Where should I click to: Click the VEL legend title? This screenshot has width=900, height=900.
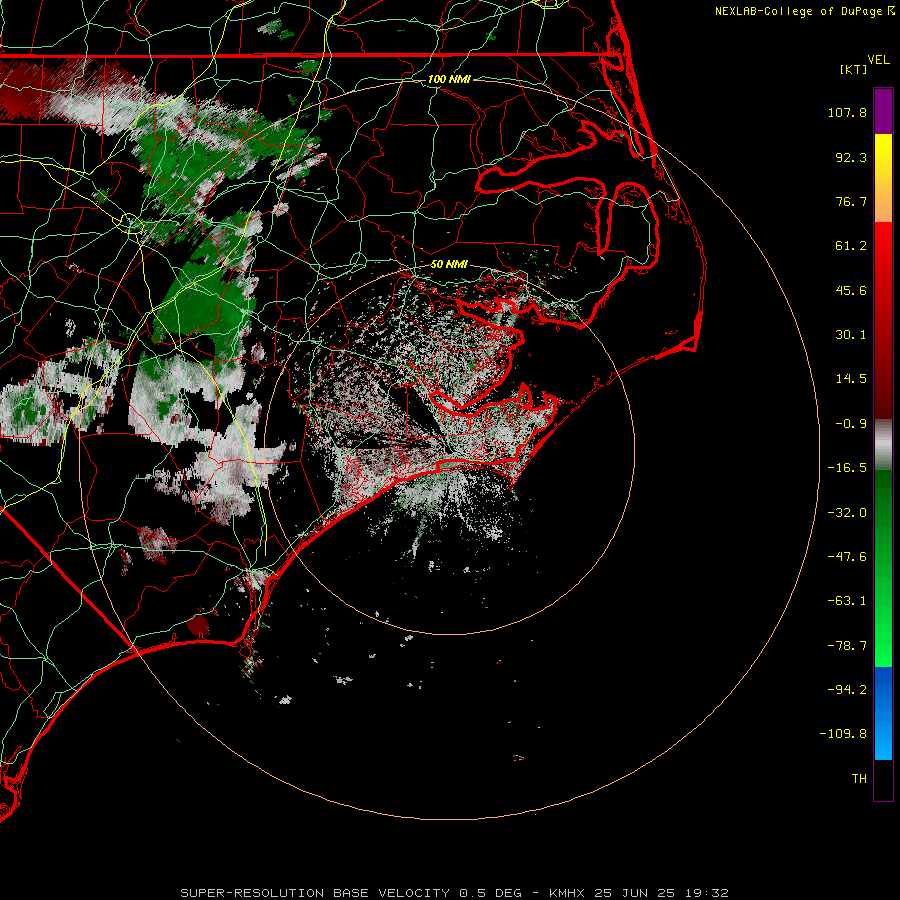pyautogui.click(x=878, y=60)
